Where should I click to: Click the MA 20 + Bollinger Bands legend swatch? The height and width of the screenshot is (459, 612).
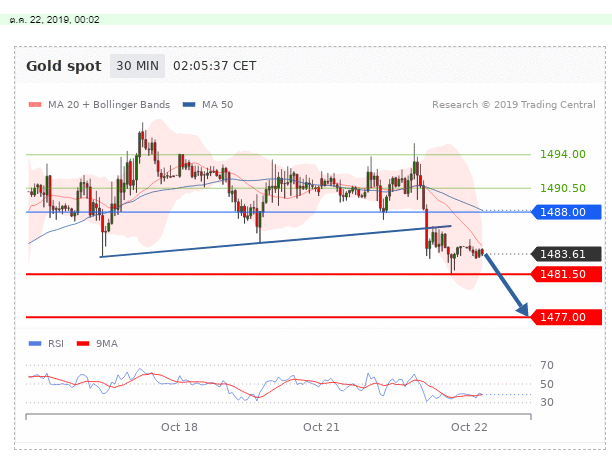coord(35,105)
